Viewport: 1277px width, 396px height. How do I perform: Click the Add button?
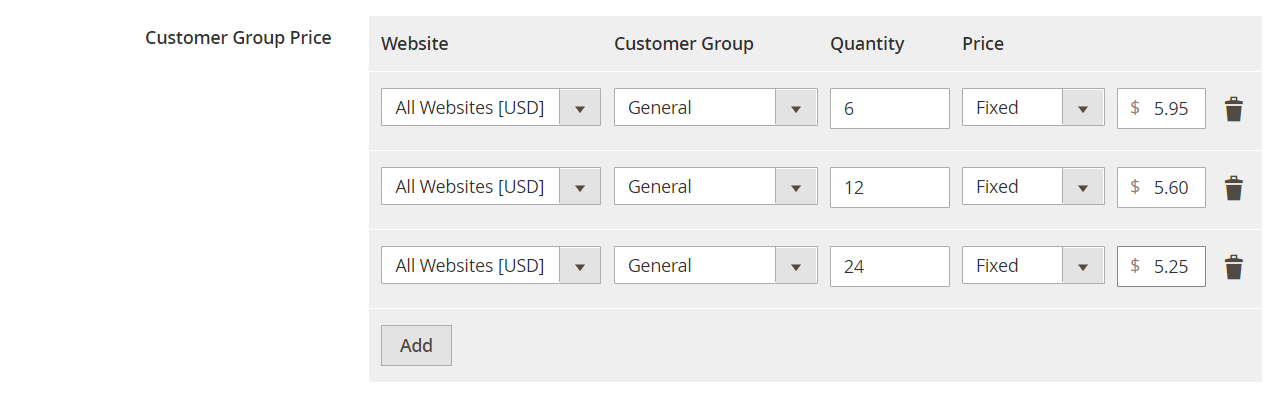416,345
